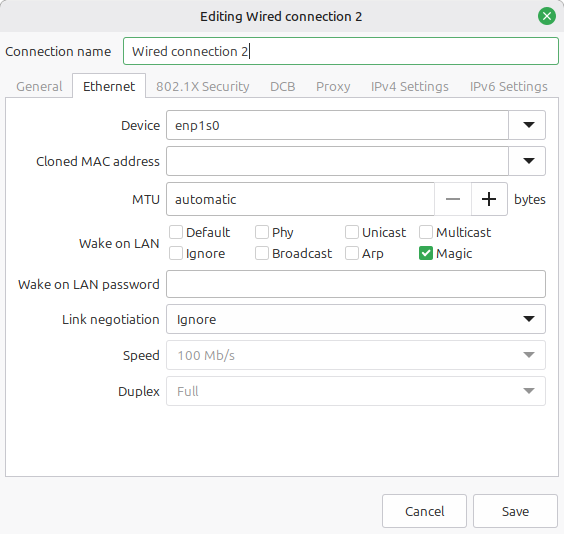Open the Link negotiation dropdown

coord(356,319)
